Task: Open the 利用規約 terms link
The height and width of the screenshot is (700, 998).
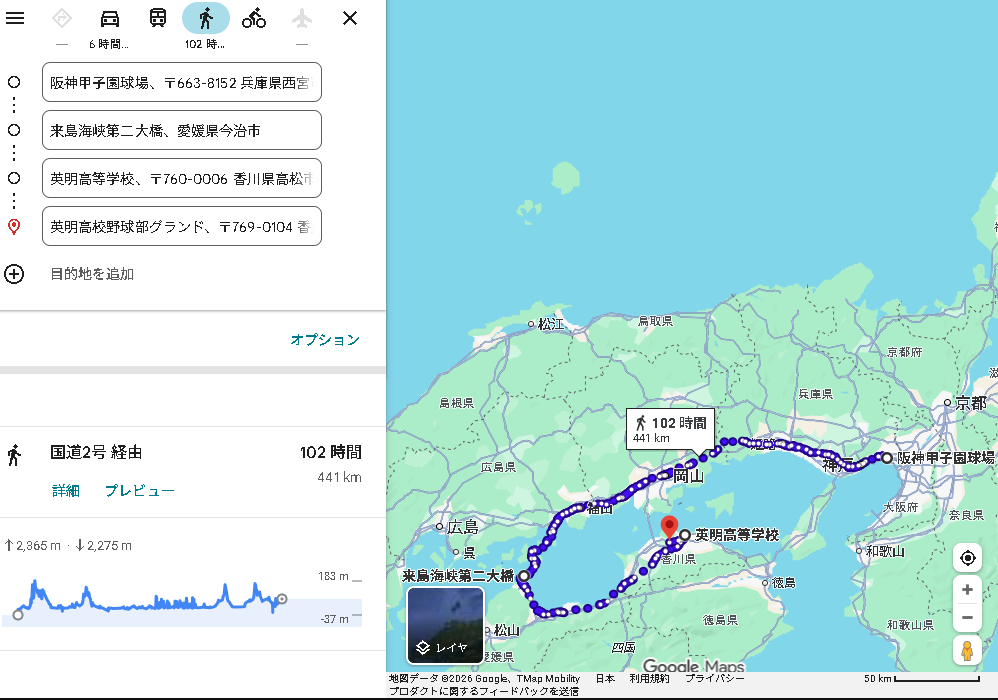Action: (x=650, y=678)
